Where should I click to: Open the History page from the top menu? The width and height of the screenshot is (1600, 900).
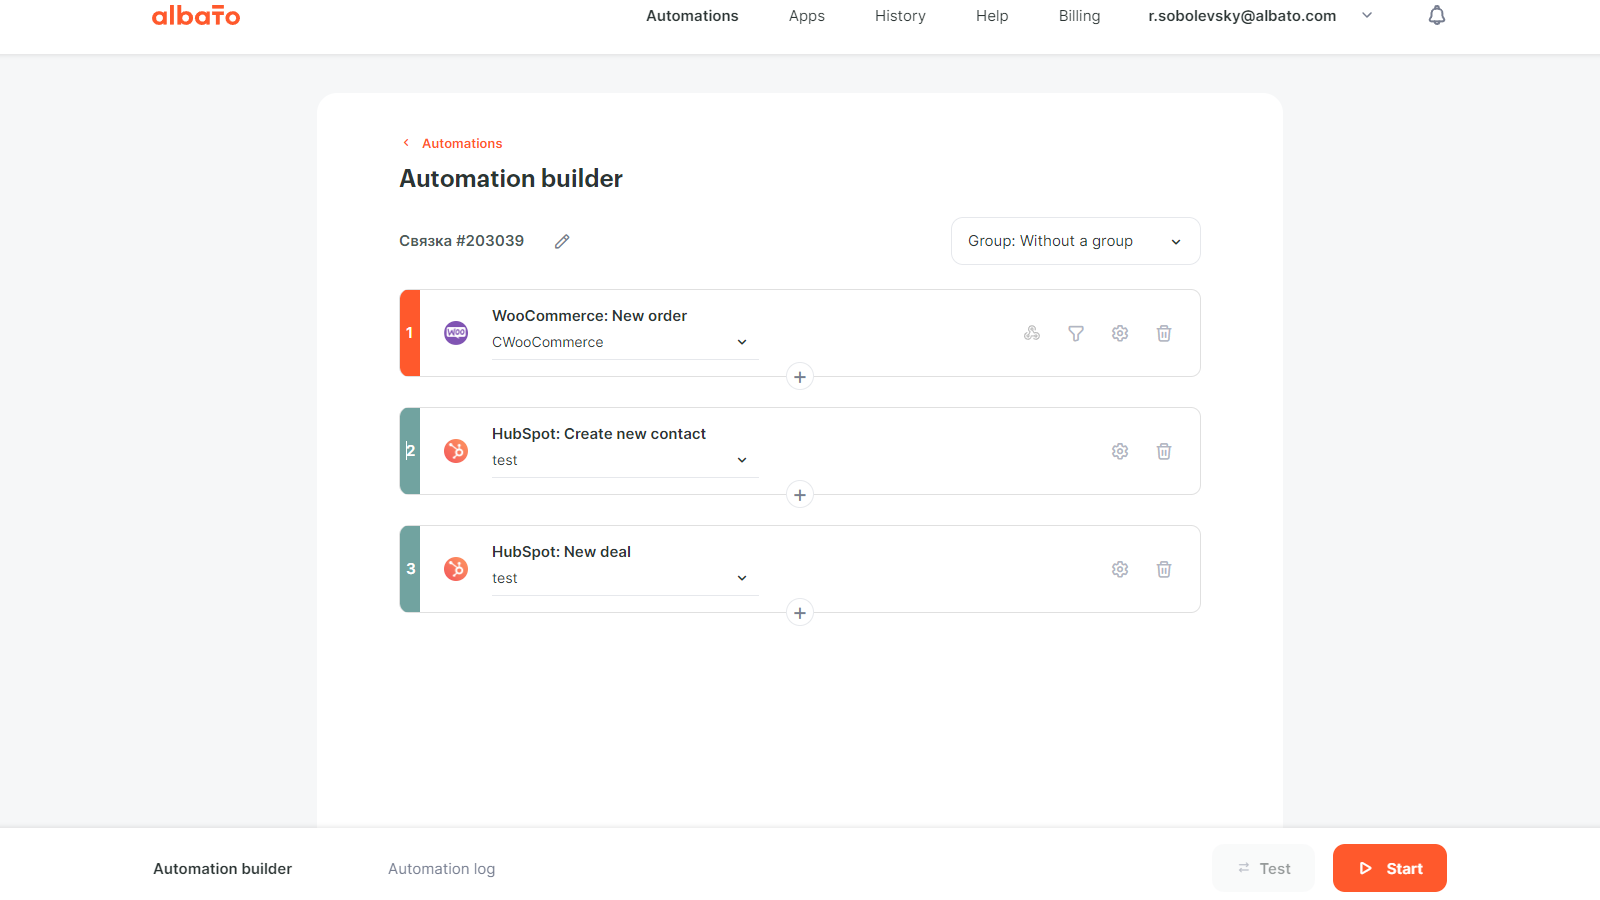tap(899, 15)
